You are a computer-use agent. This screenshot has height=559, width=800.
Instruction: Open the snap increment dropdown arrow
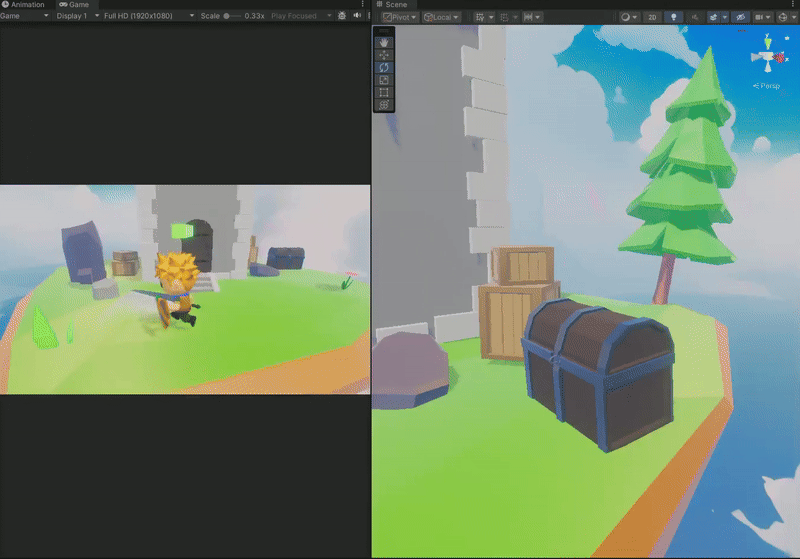click(538, 17)
